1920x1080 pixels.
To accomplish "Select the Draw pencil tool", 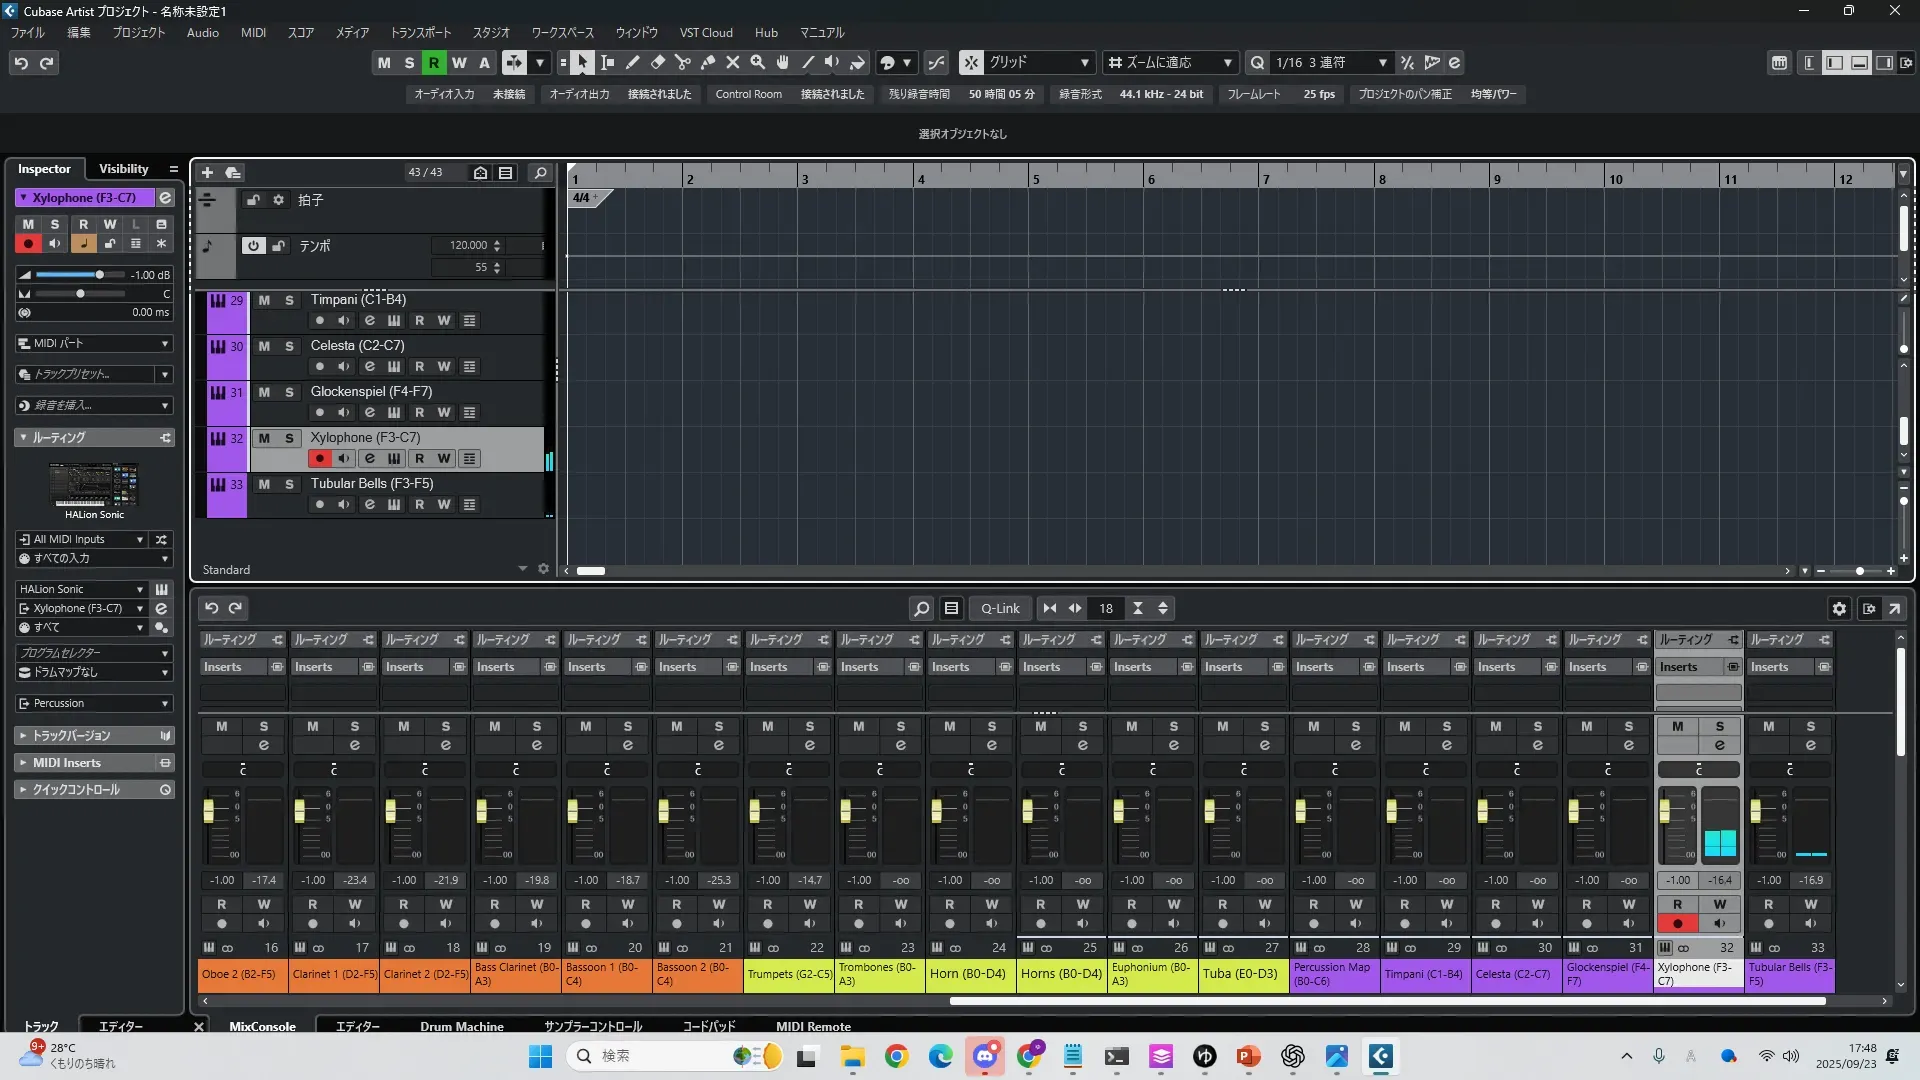I will point(633,63).
